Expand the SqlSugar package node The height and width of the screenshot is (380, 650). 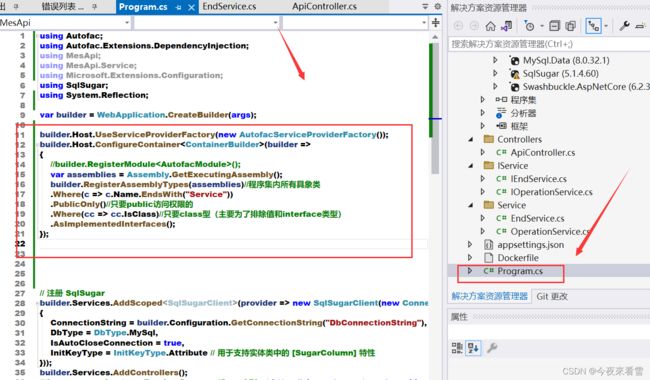point(495,73)
